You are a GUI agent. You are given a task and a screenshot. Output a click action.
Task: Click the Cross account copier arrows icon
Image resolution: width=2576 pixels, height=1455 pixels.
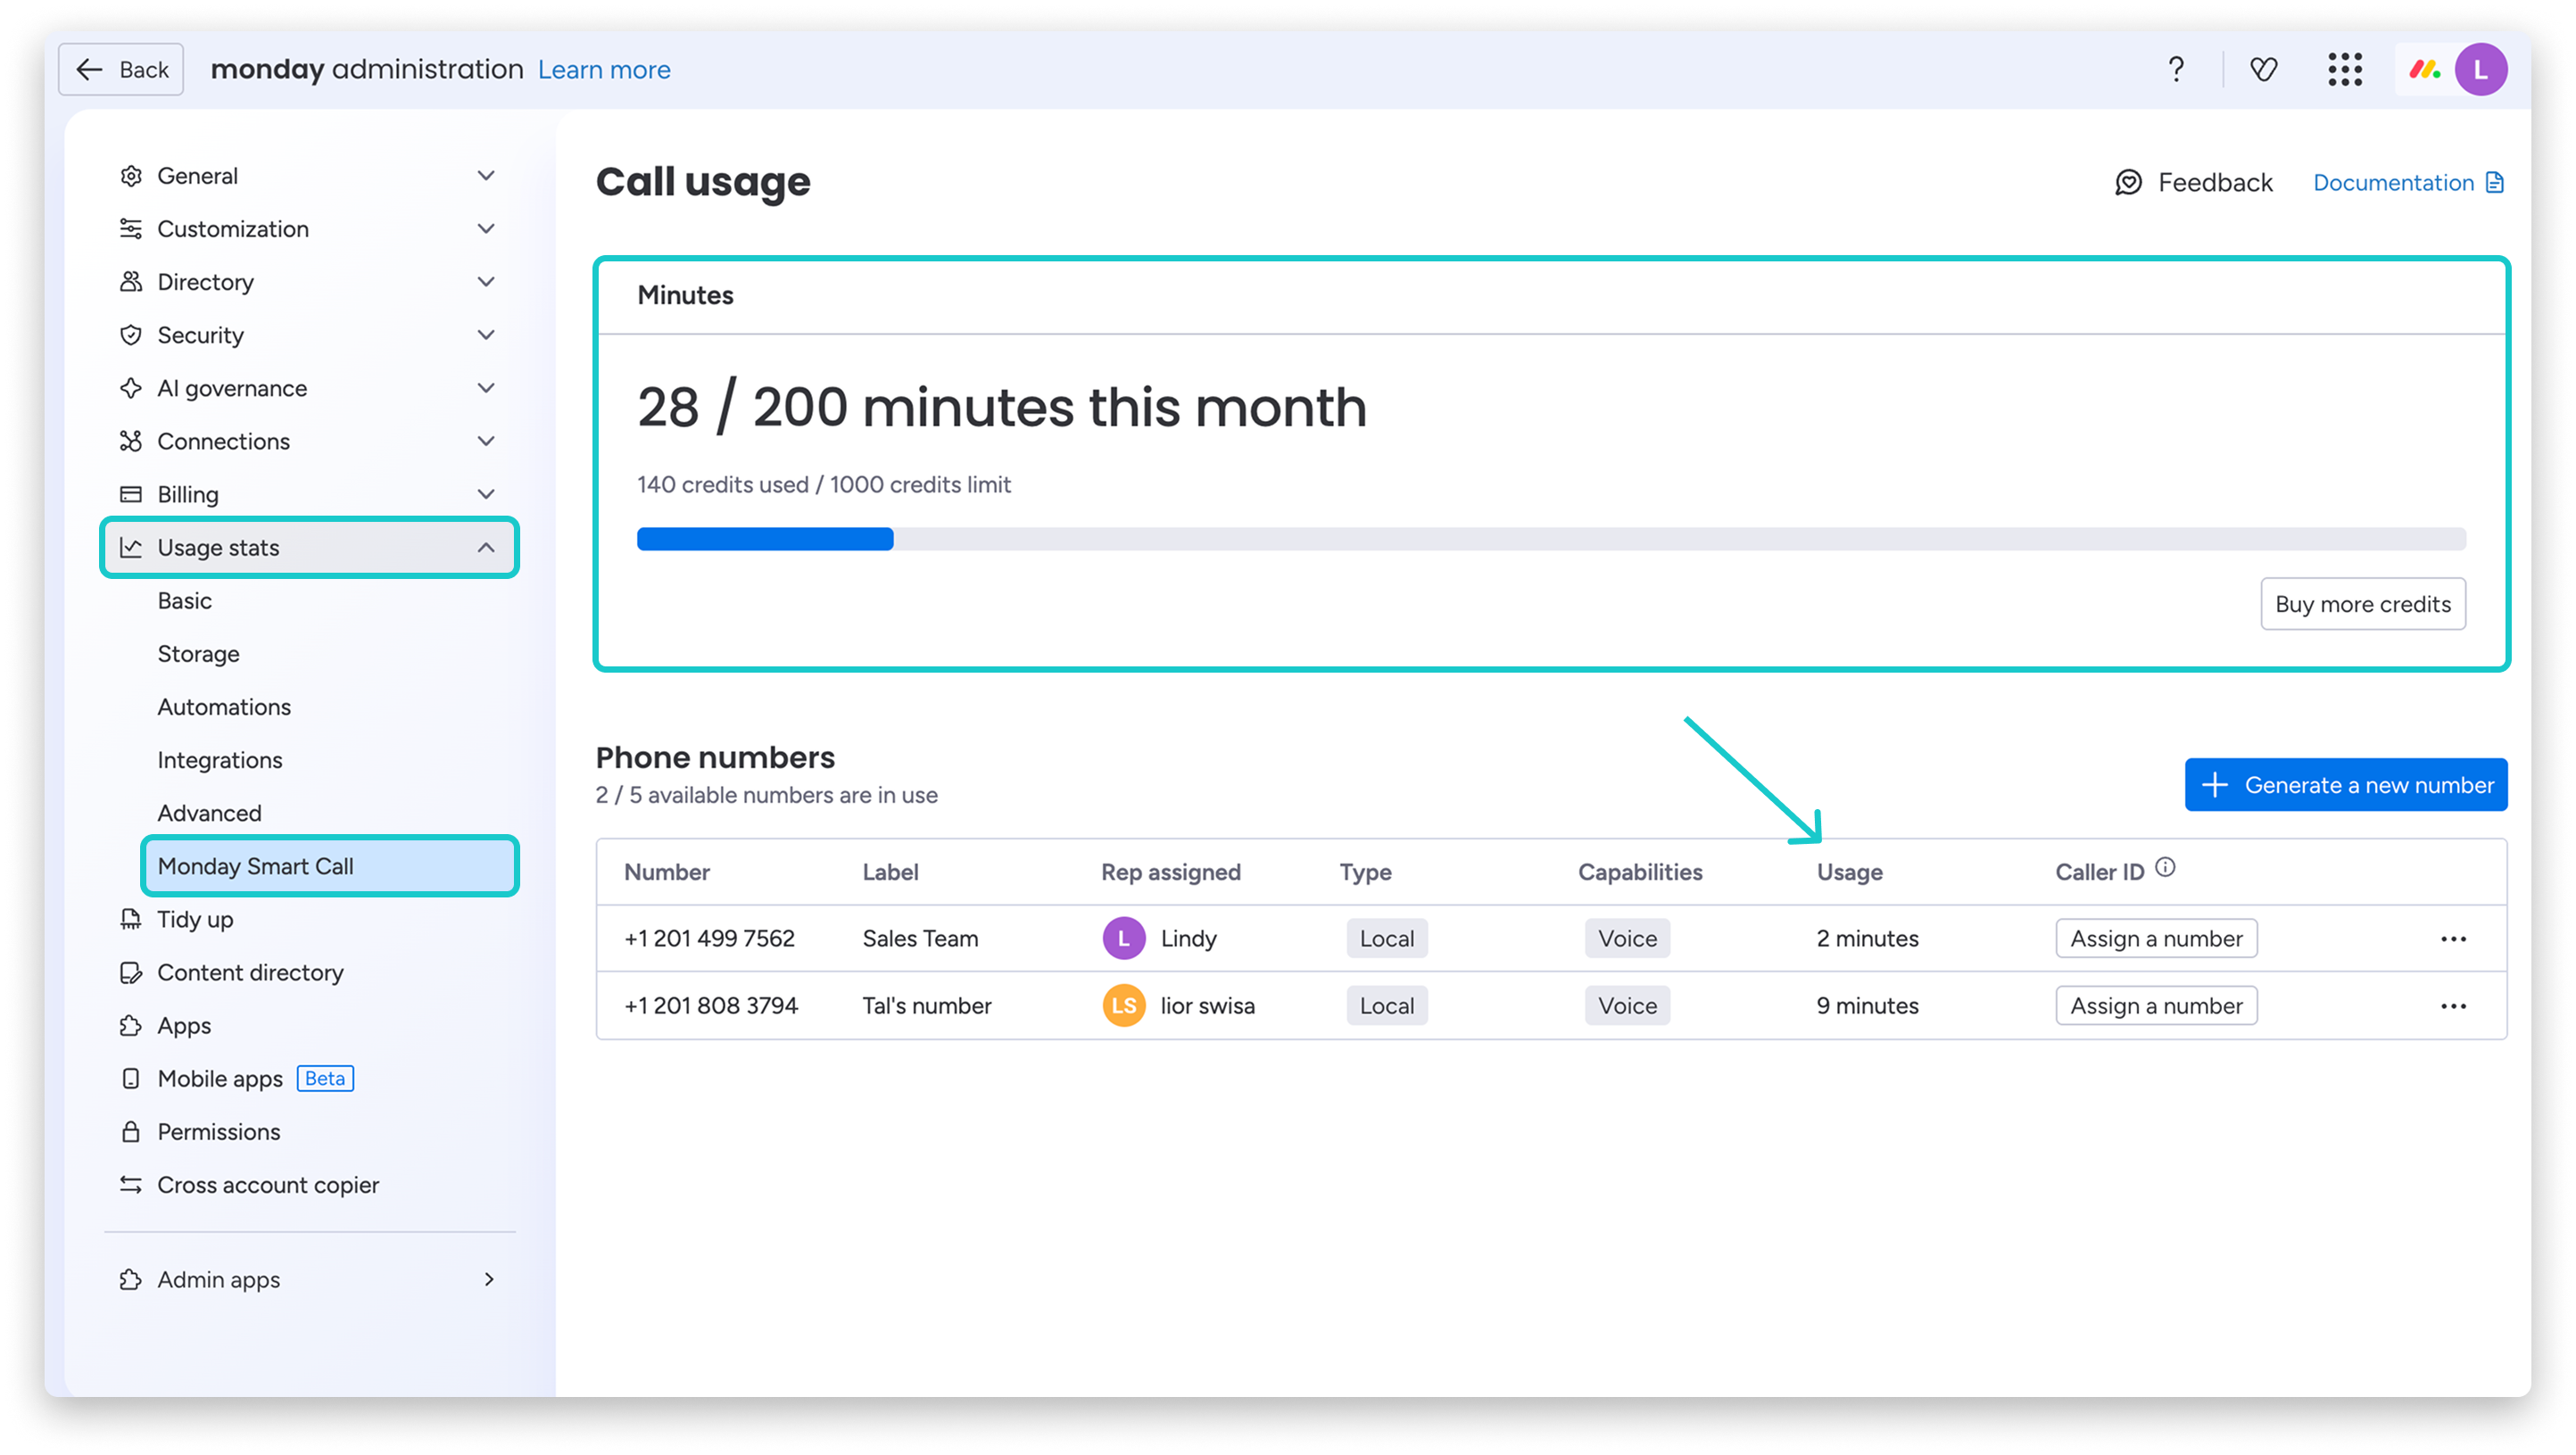tap(131, 1184)
